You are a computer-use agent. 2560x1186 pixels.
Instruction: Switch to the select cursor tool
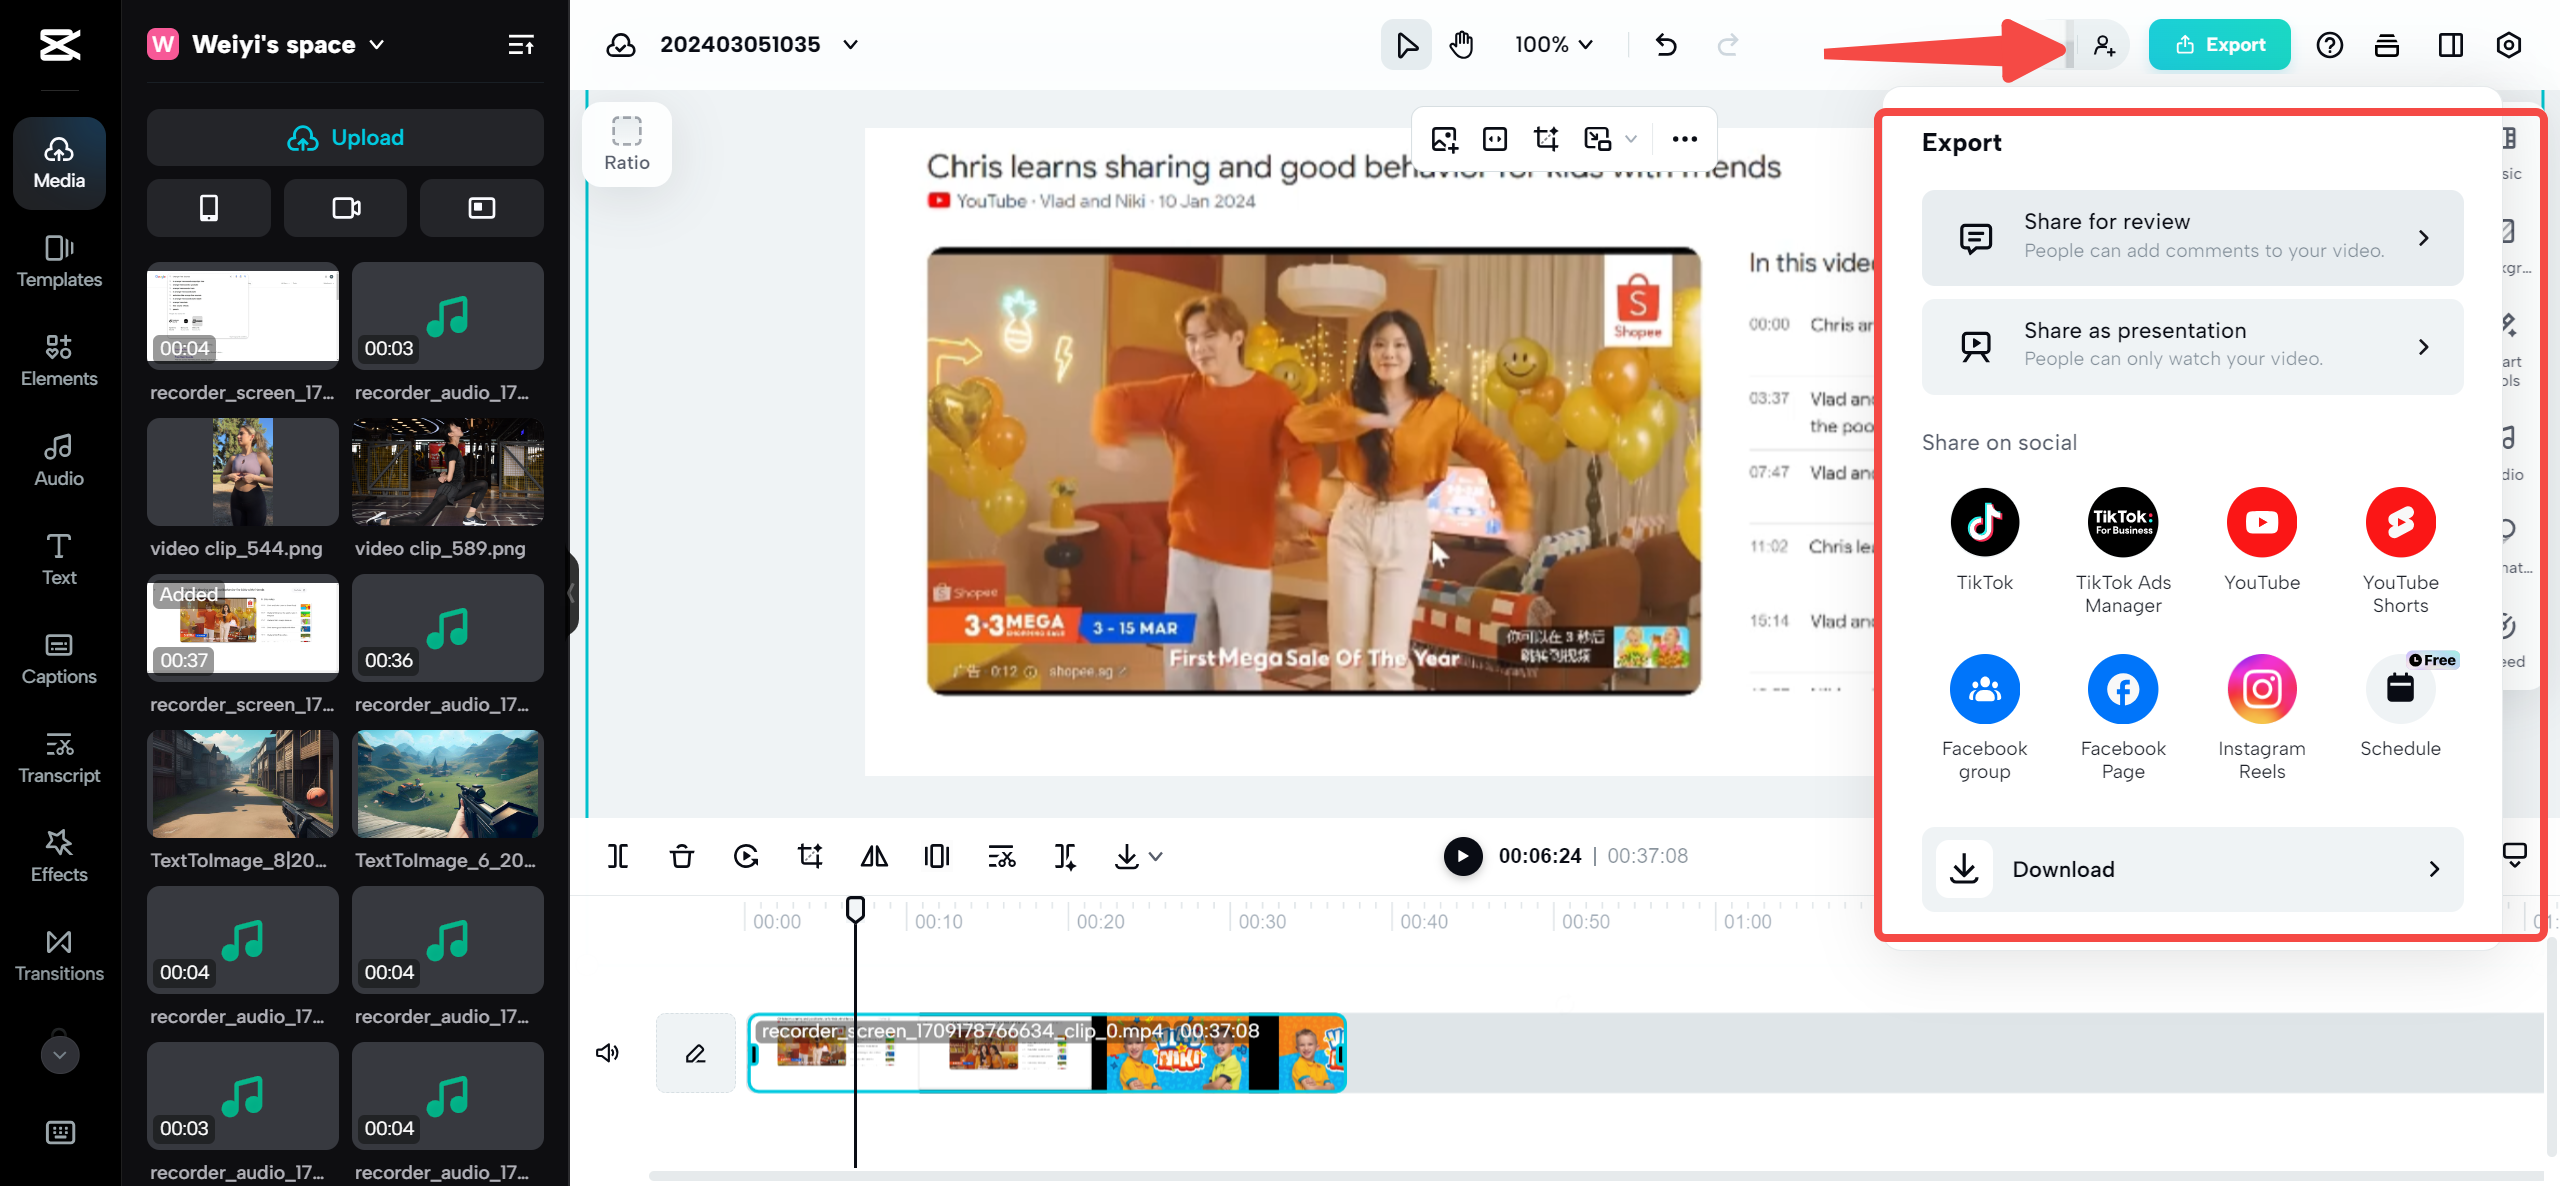[x=1406, y=44]
